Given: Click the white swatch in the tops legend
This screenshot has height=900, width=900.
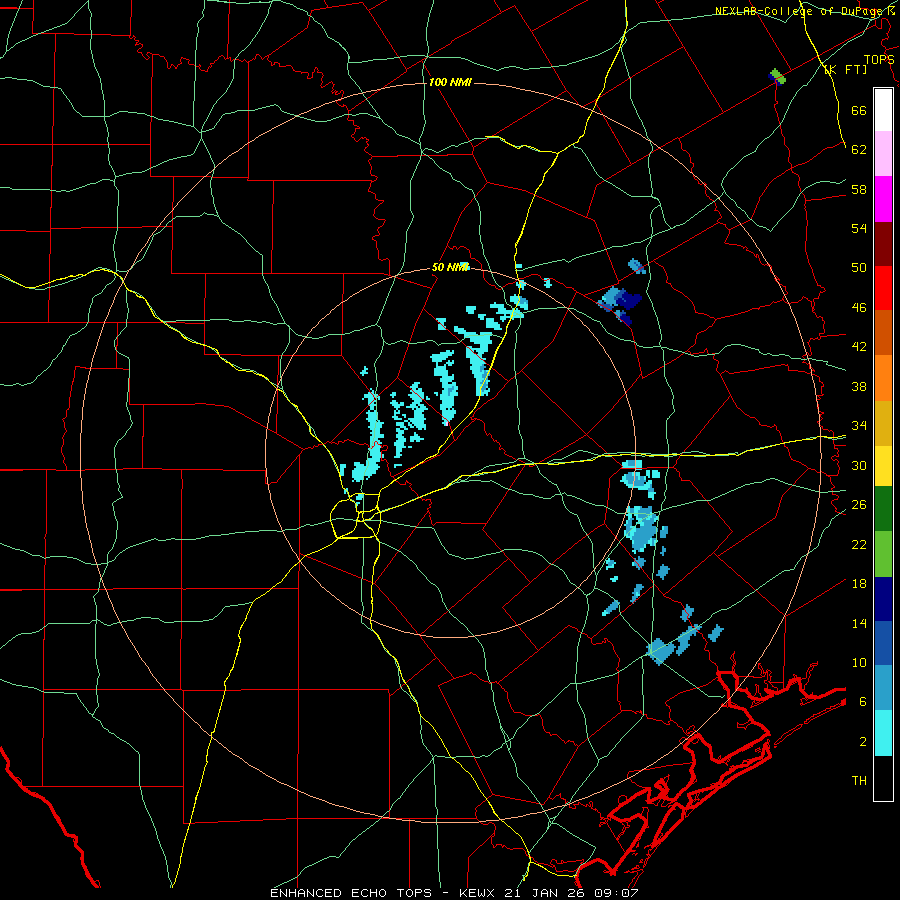Looking at the screenshot, I should pos(883,110).
